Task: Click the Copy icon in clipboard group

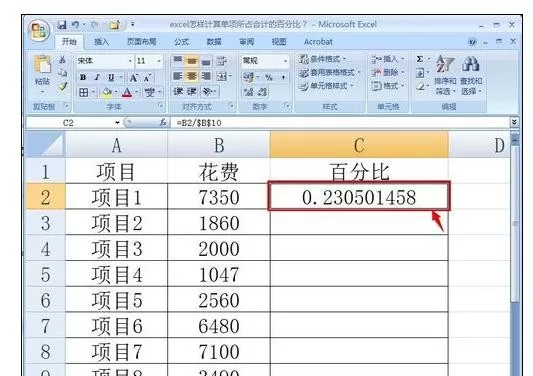Action: click(63, 72)
